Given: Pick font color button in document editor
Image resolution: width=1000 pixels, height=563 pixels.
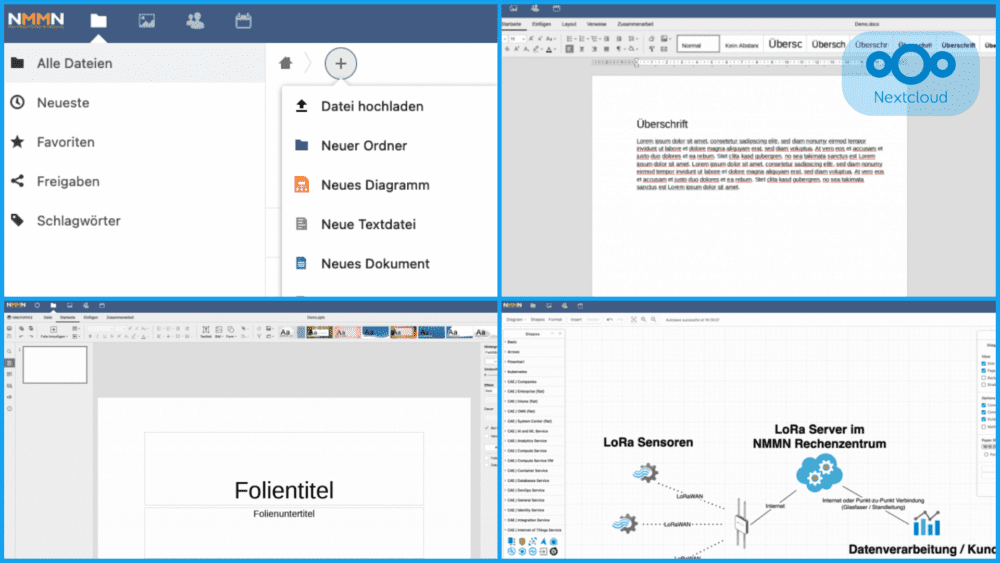Looking at the screenshot, I should (549, 49).
